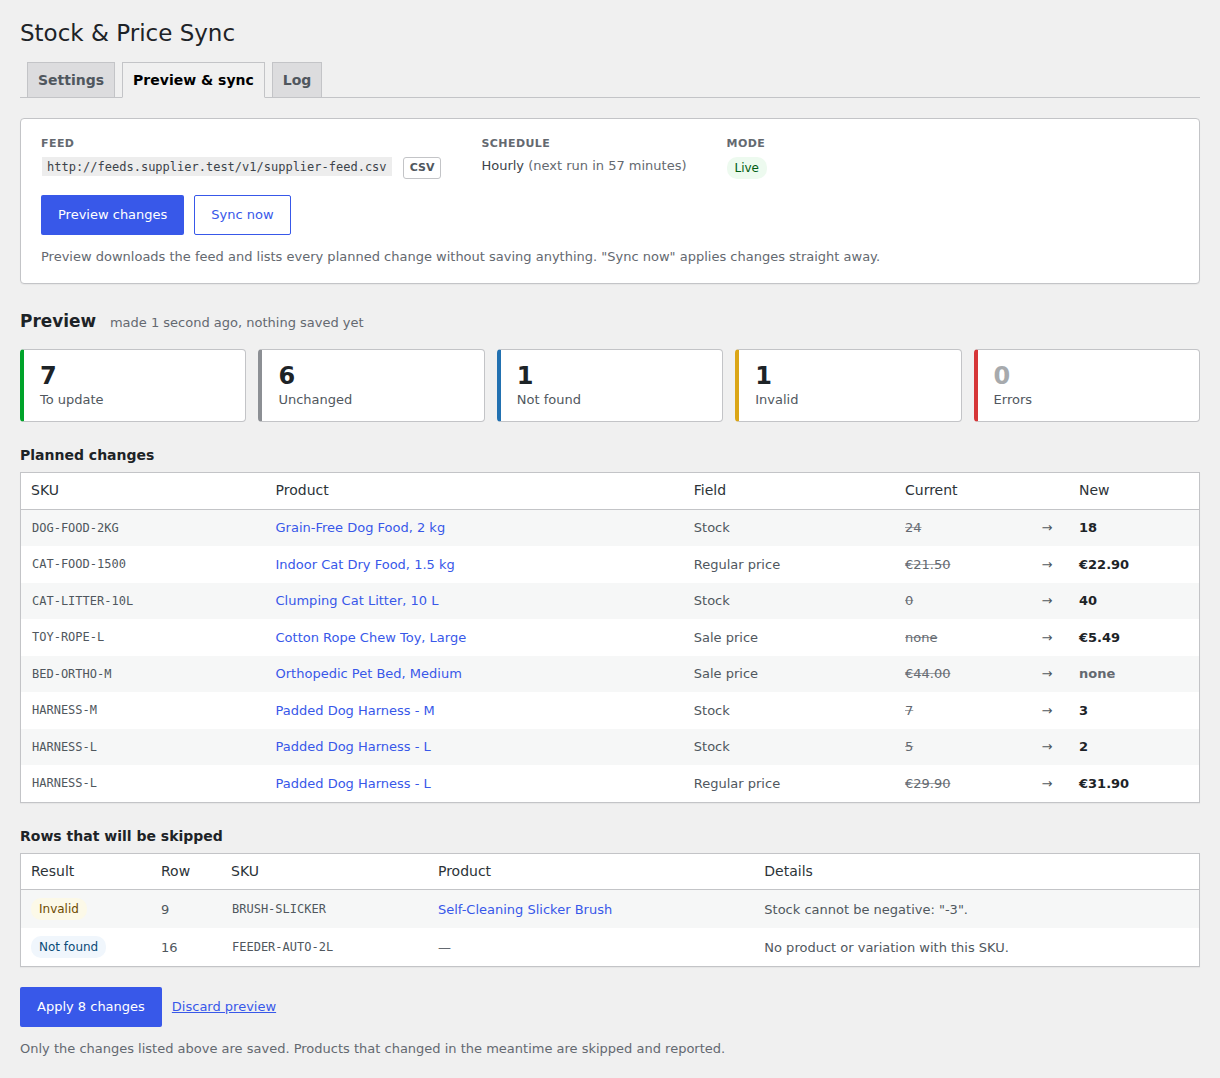Click the 0 Errors summary card

point(1087,385)
